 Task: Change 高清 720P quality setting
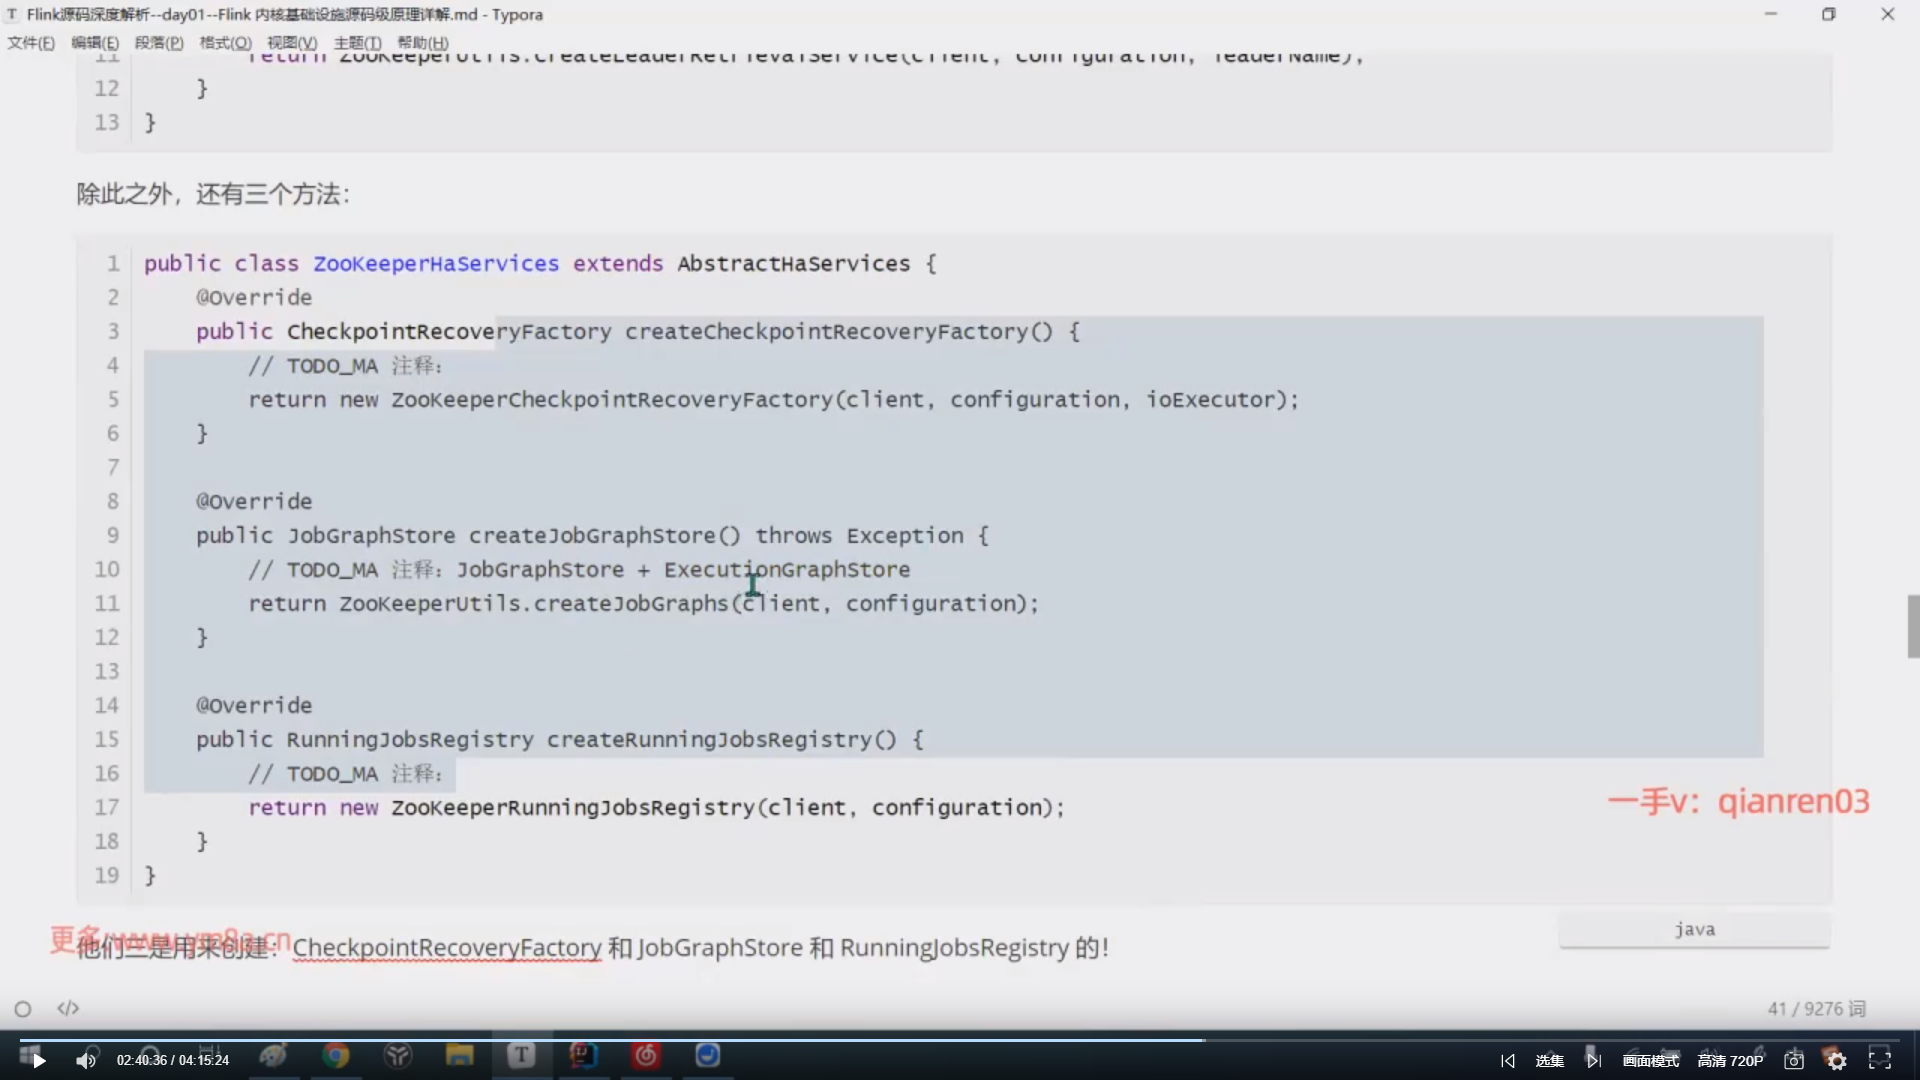click(x=1730, y=1061)
